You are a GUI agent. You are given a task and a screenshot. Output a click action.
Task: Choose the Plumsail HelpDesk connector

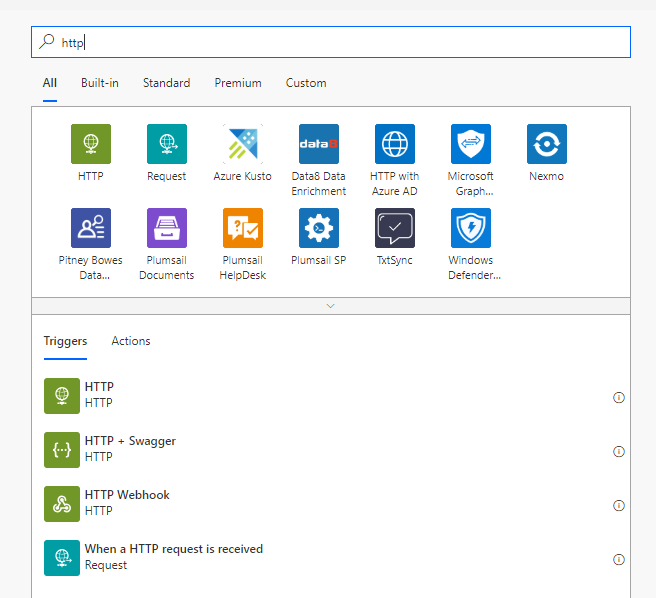coord(243,228)
